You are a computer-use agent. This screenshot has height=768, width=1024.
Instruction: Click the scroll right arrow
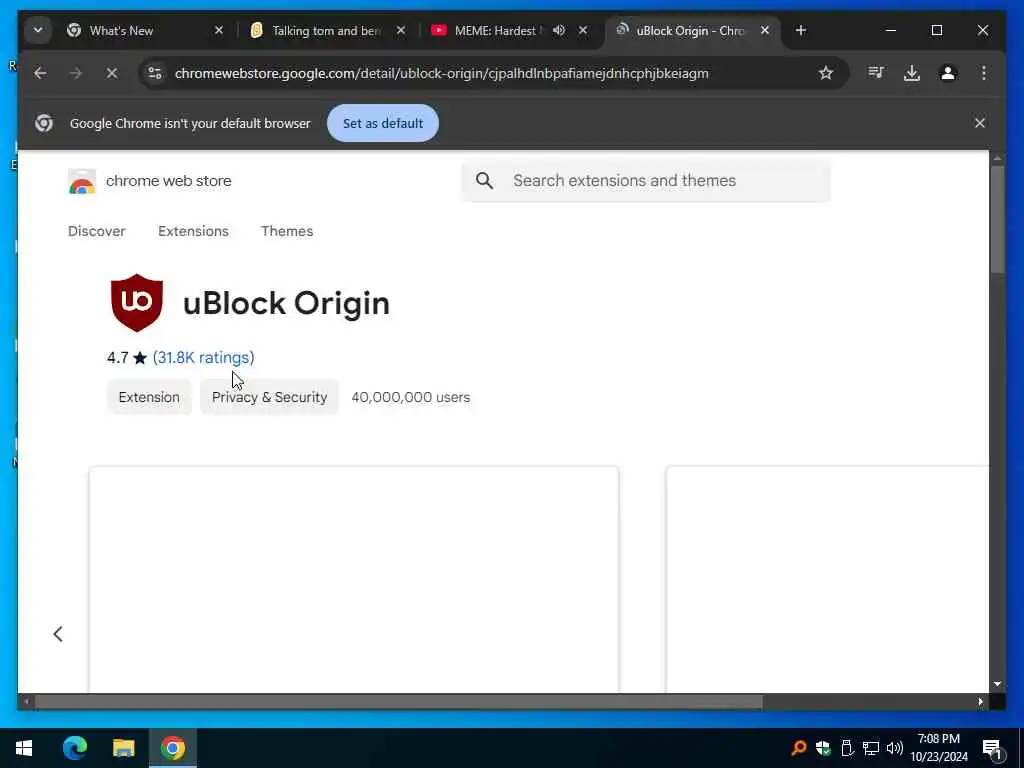click(980, 701)
